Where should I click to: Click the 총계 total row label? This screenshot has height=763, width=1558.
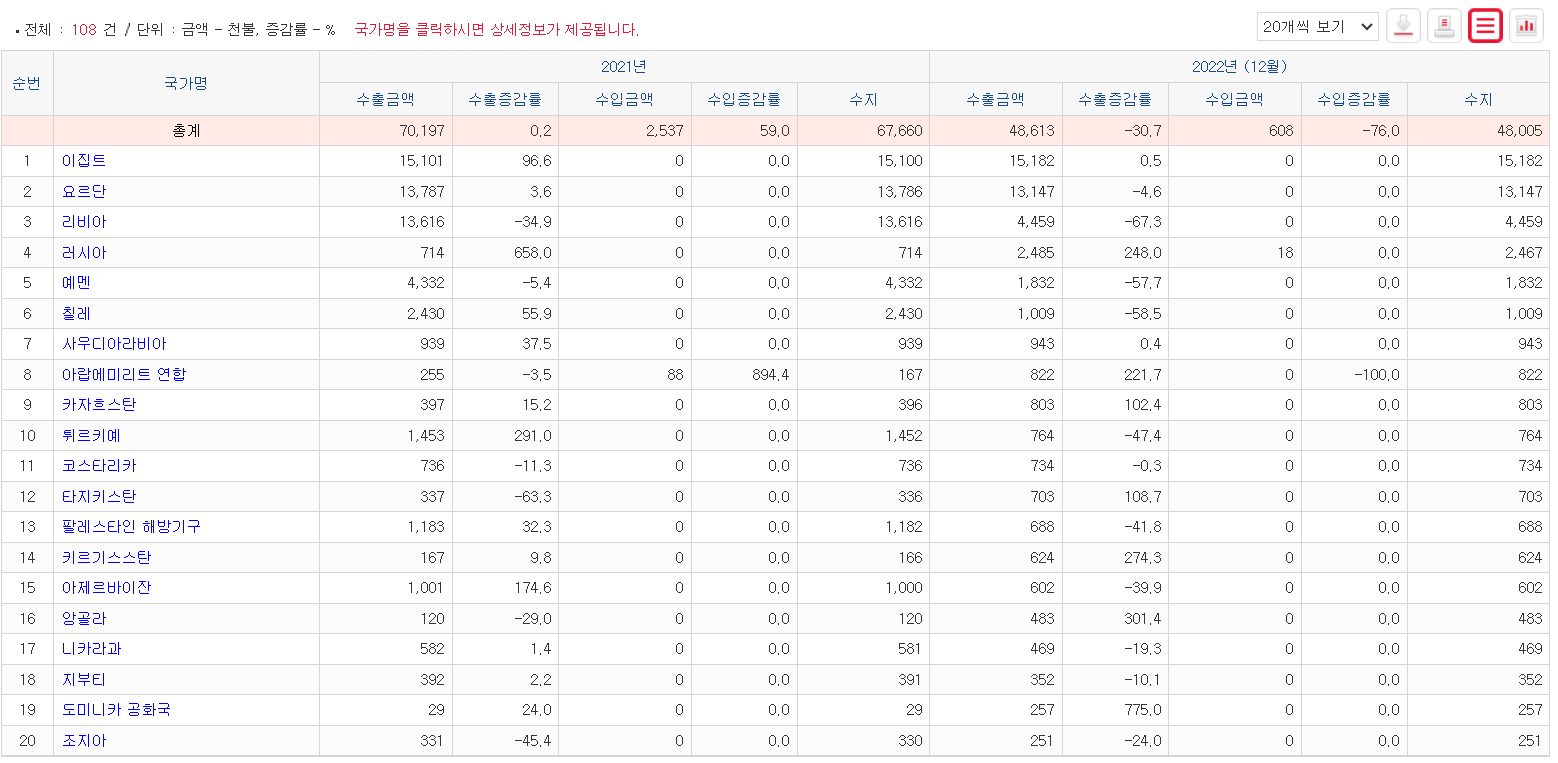(x=186, y=131)
